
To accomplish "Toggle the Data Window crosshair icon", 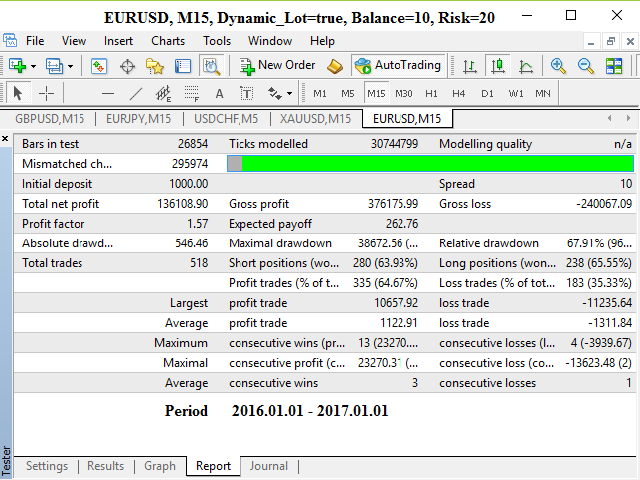I will coord(127,66).
